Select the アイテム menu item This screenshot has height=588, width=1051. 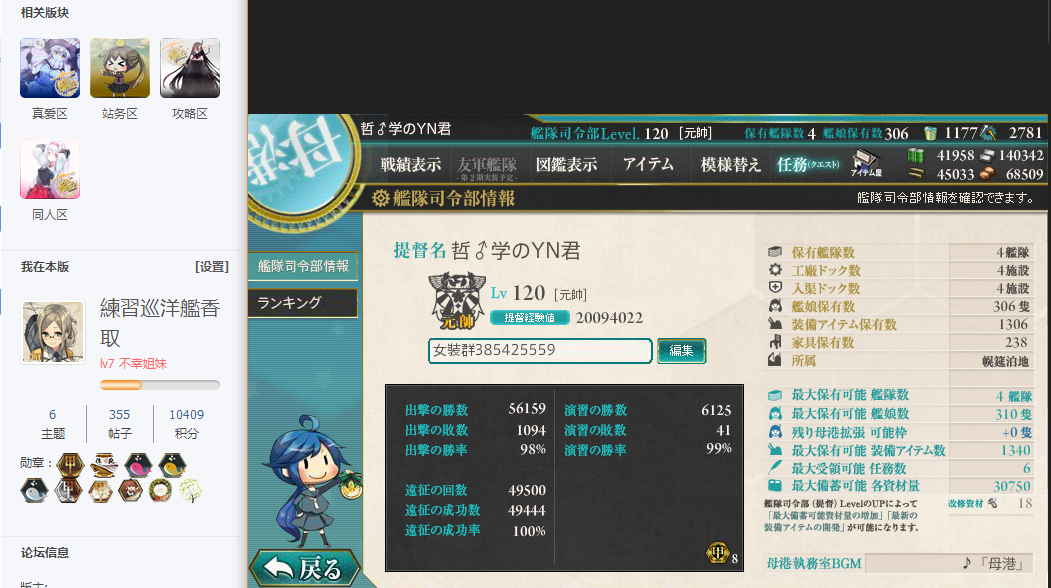pyautogui.click(x=648, y=164)
